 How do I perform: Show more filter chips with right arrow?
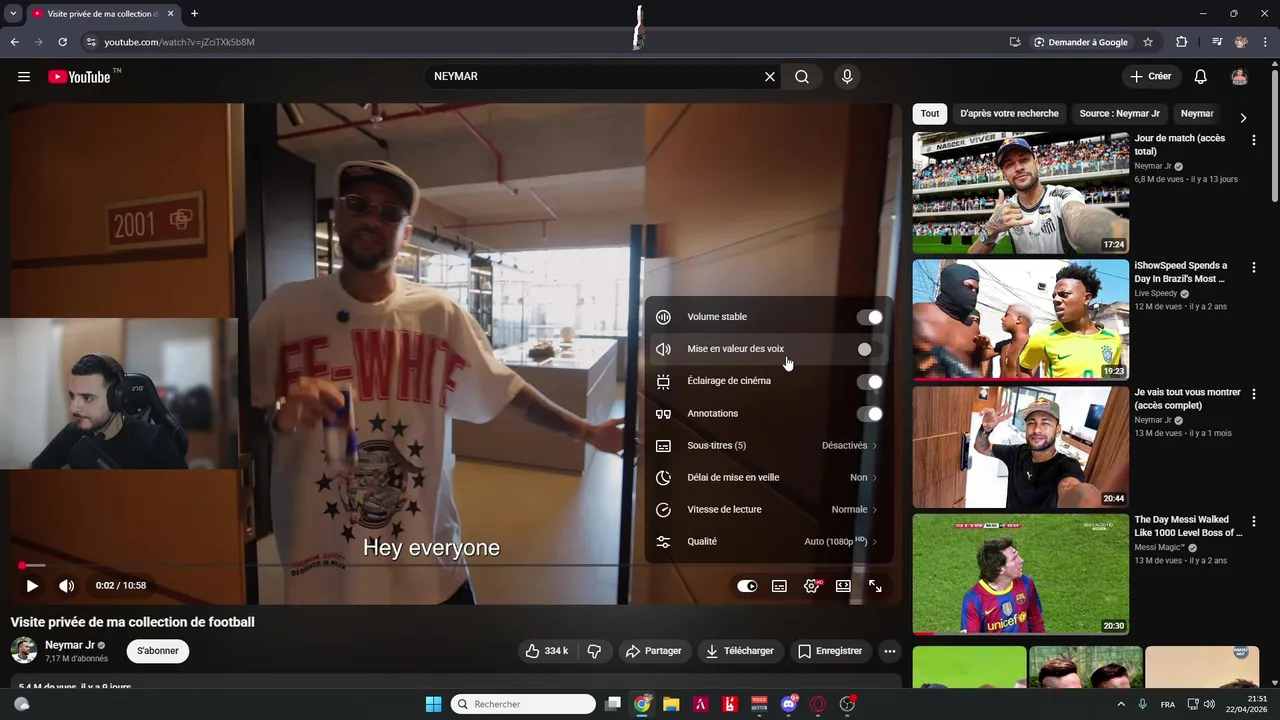tap(1243, 117)
